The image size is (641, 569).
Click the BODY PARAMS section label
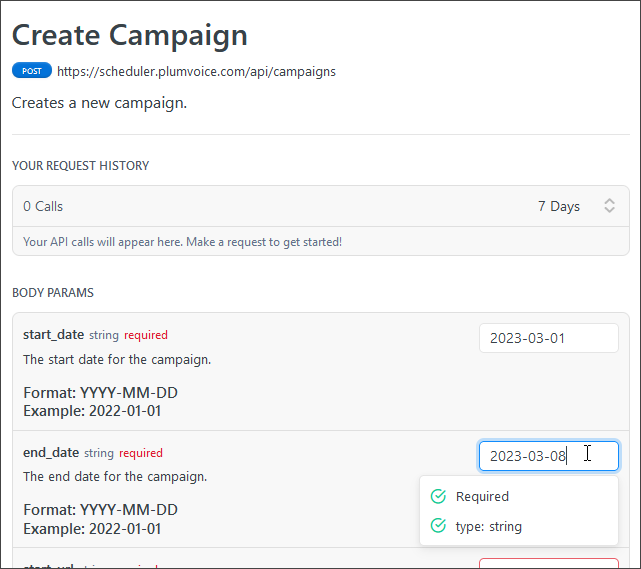[53, 293]
